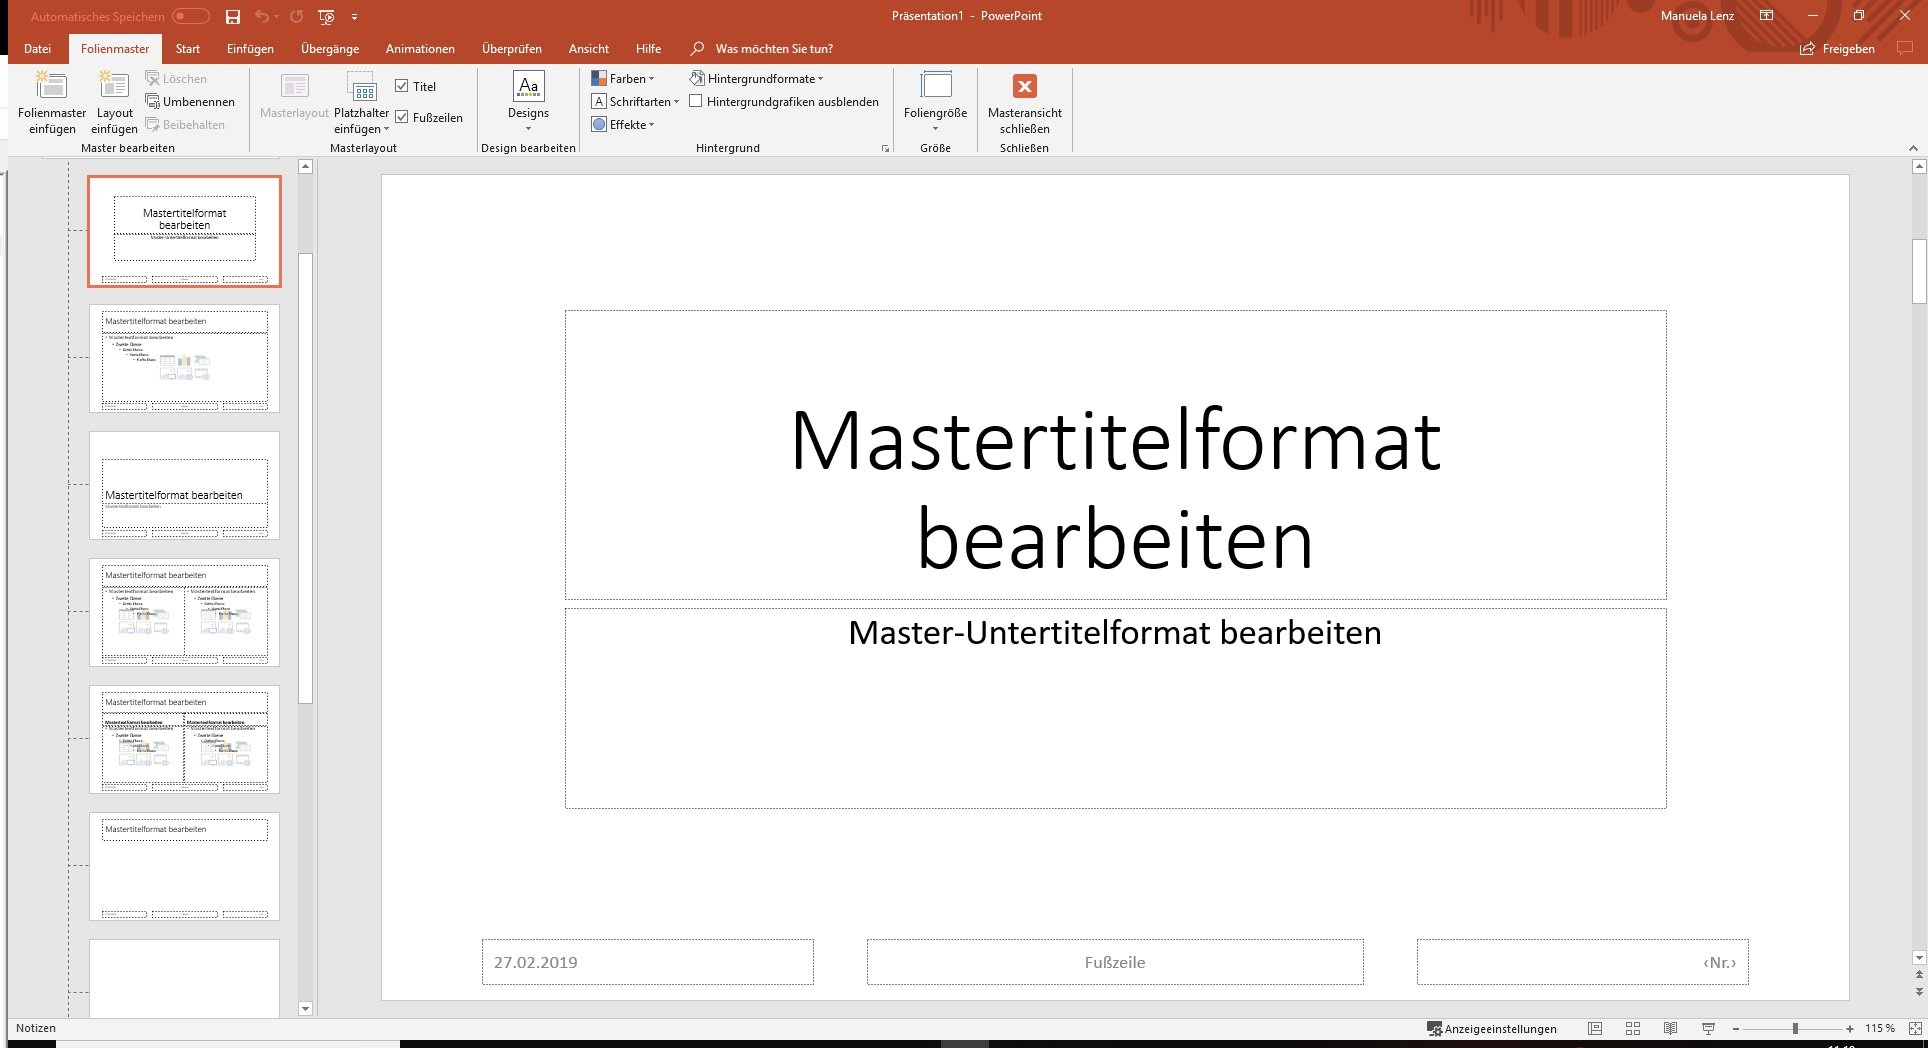Enable Hintergrundgrafiken ausblenden checkbox

click(696, 102)
